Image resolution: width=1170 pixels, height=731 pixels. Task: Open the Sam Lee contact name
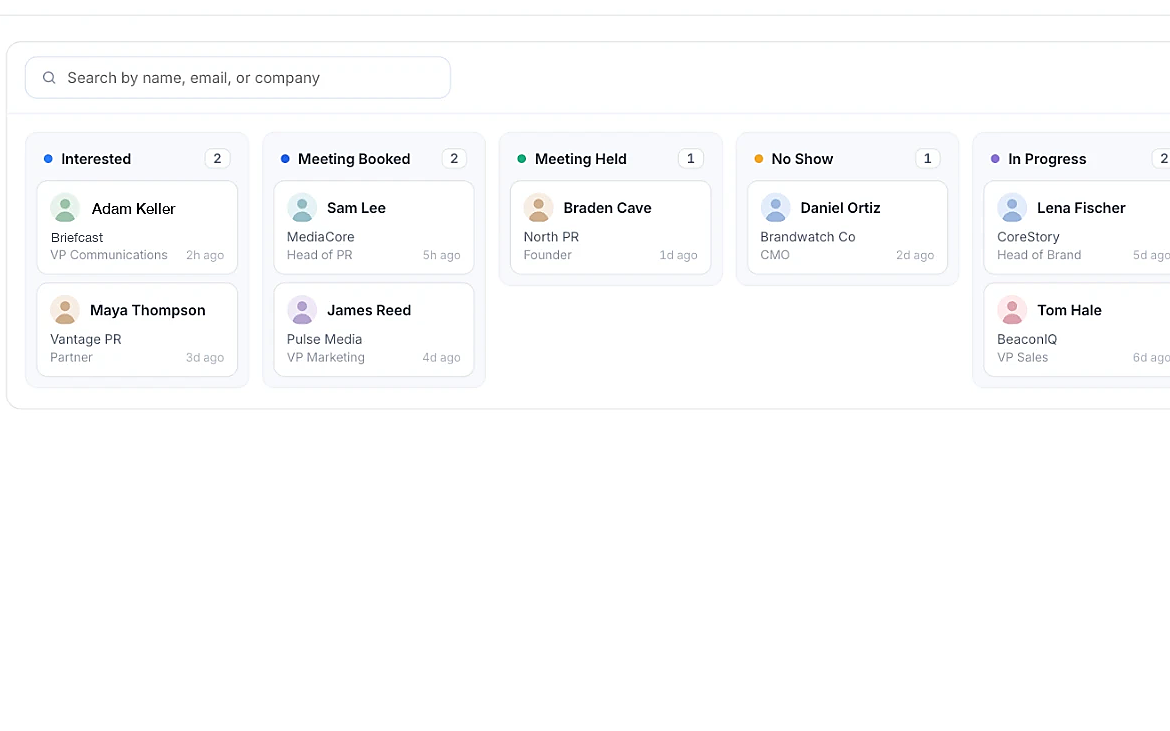click(x=357, y=208)
